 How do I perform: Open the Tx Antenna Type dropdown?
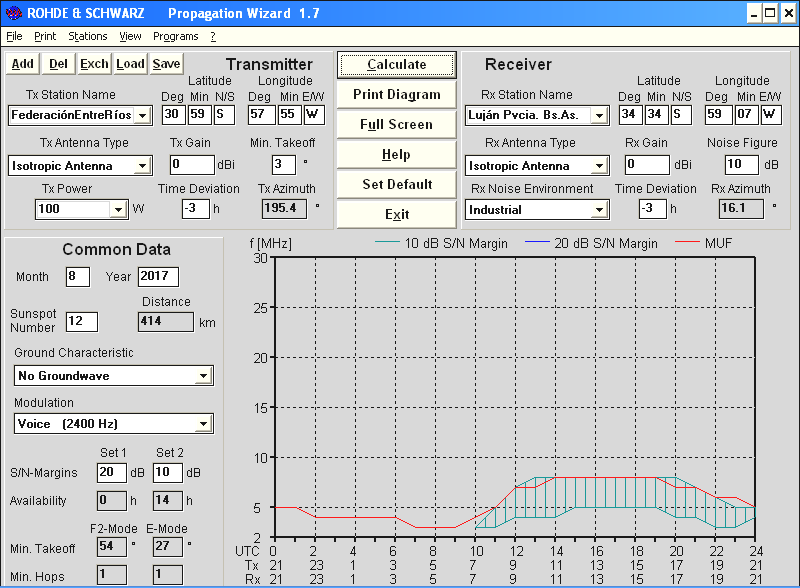143,166
